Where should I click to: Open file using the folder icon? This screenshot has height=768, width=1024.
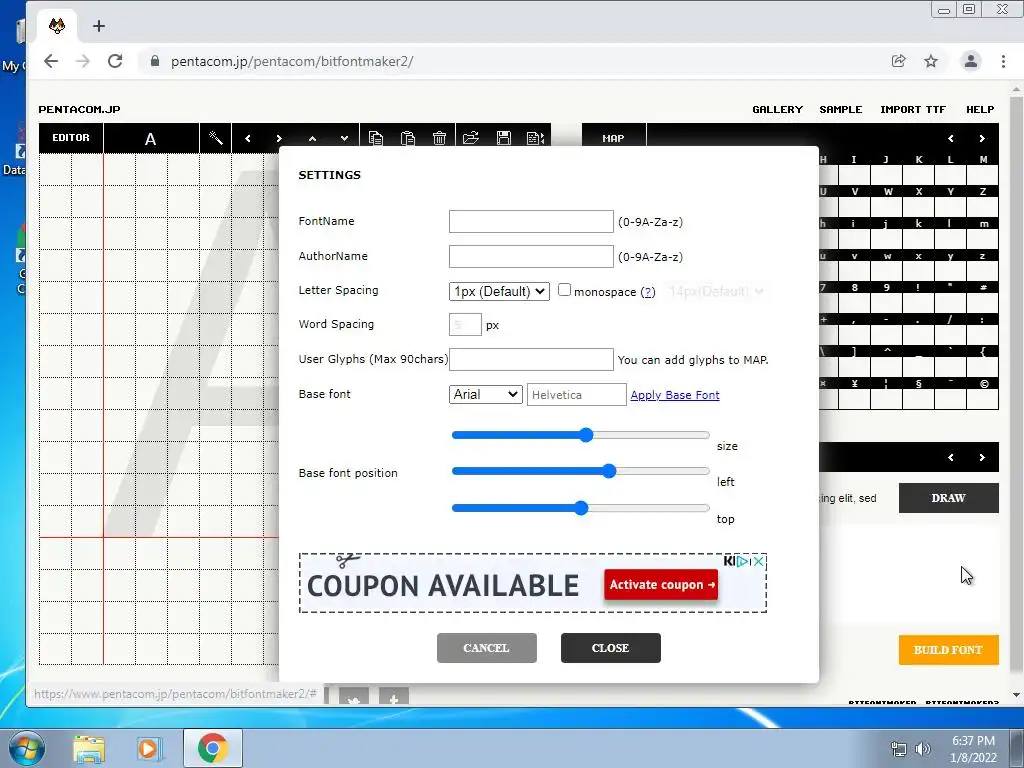(471, 138)
